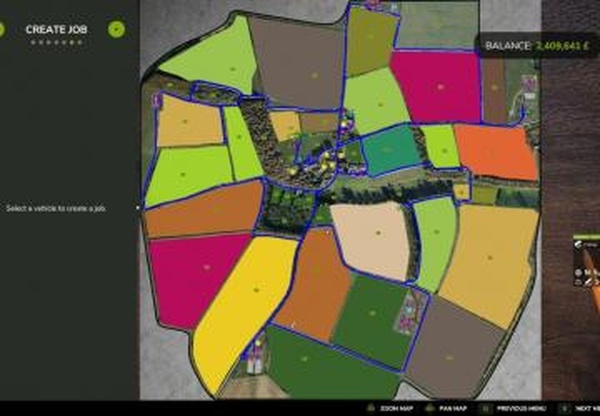Click the Zoom Map button icon
The width and height of the screenshot is (600, 416).
pos(370,408)
